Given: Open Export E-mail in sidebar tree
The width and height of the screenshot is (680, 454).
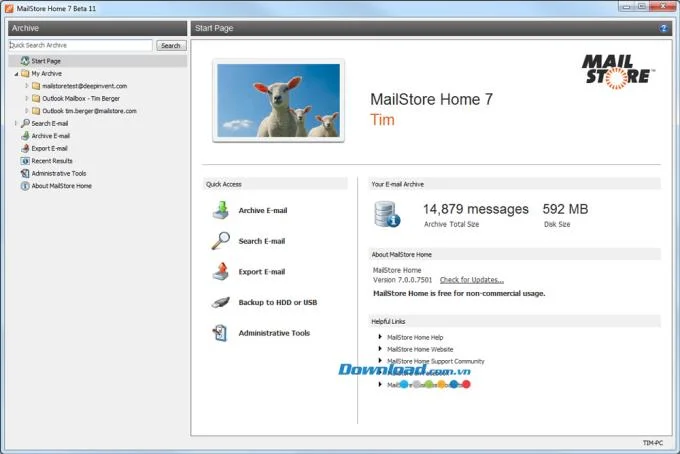Looking at the screenshot, I should (49, 148).
